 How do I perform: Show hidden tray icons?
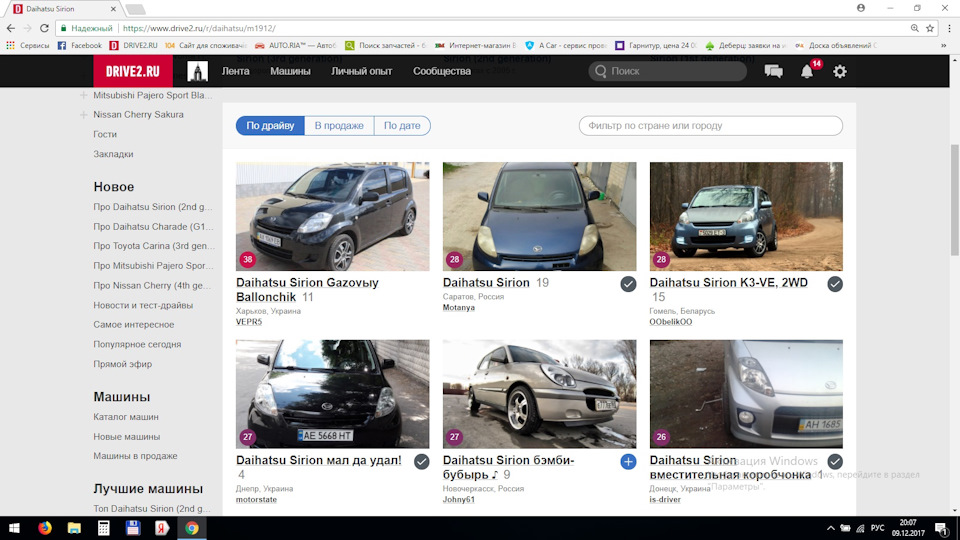830,528
